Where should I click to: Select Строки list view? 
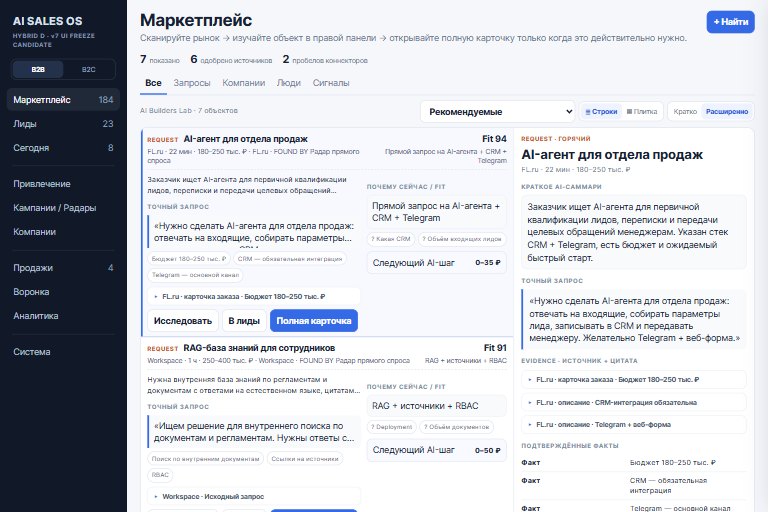coord(601,112)
